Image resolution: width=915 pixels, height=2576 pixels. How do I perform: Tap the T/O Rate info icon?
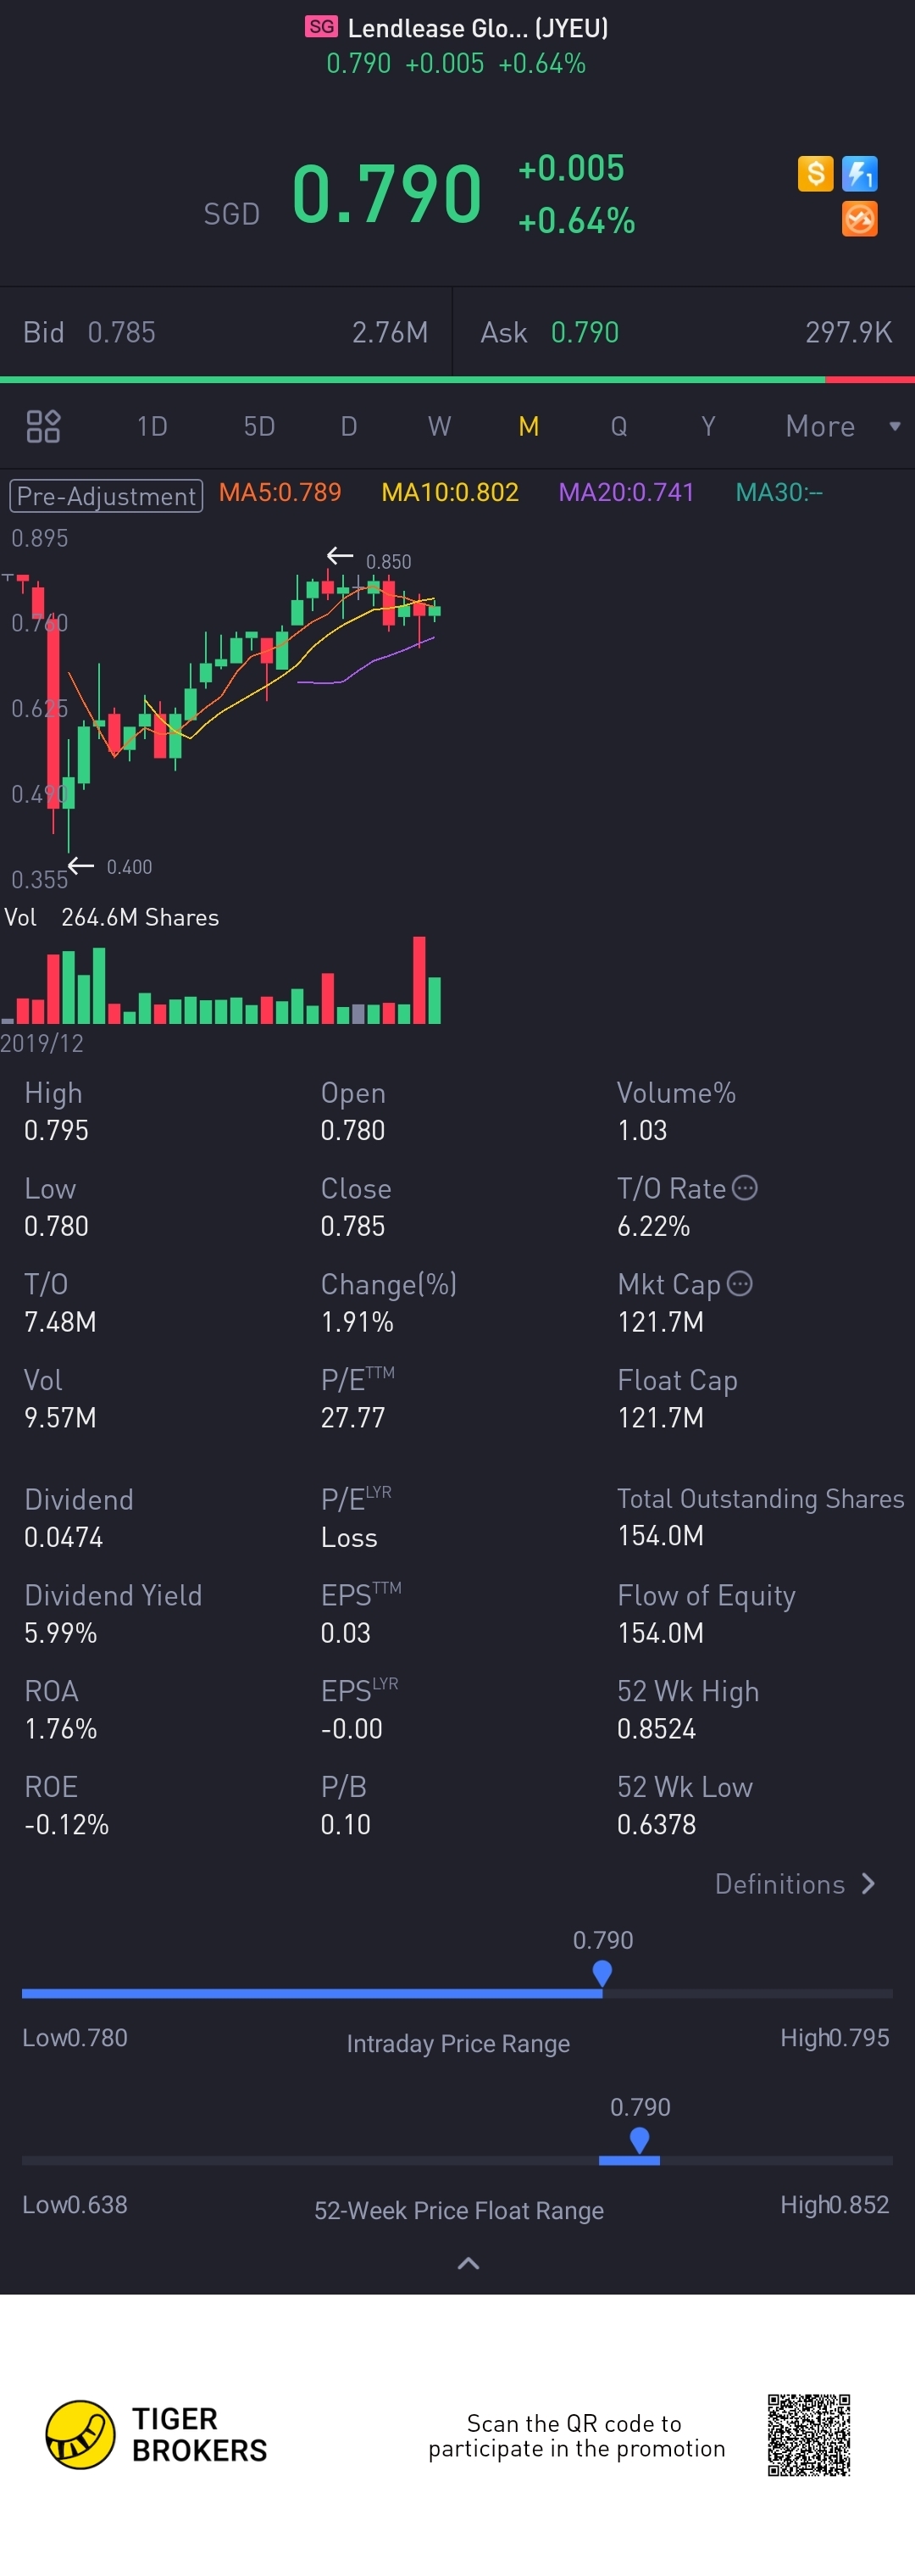pos(745,1187)
